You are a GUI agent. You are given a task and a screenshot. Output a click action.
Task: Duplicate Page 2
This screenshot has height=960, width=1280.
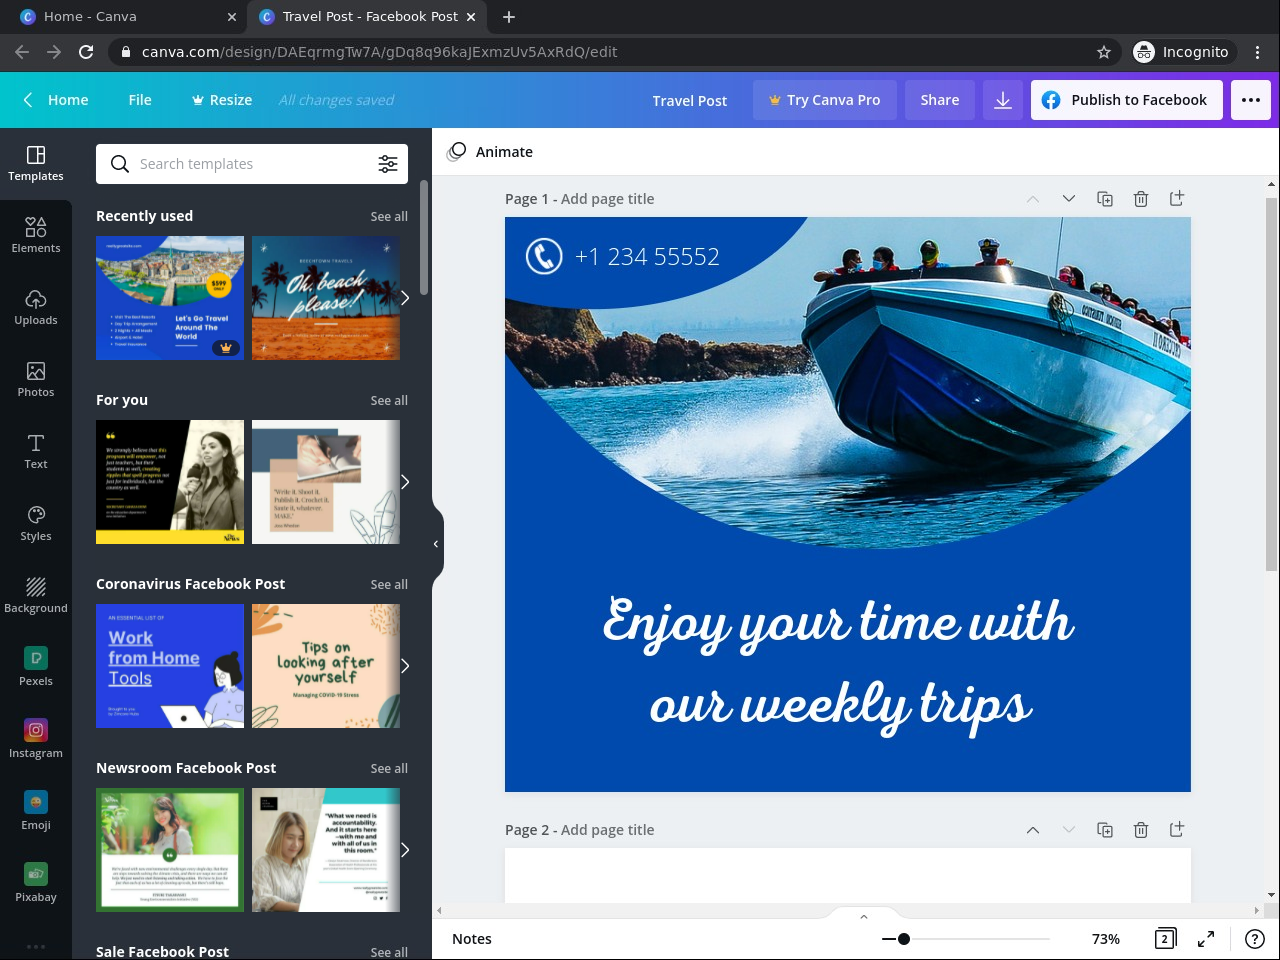click(1105, 830)
